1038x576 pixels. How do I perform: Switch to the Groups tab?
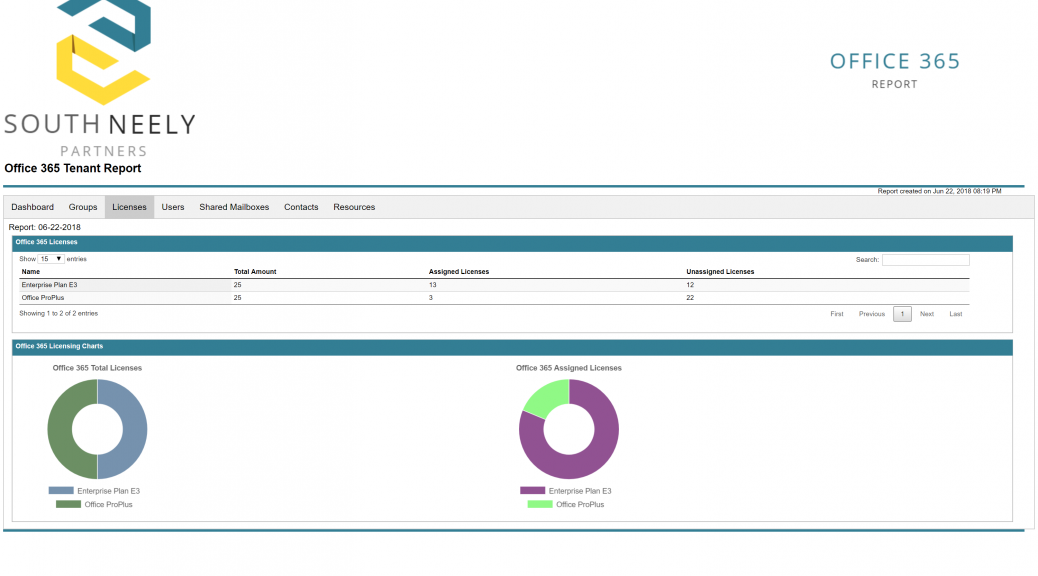click(x=83, y=207)
